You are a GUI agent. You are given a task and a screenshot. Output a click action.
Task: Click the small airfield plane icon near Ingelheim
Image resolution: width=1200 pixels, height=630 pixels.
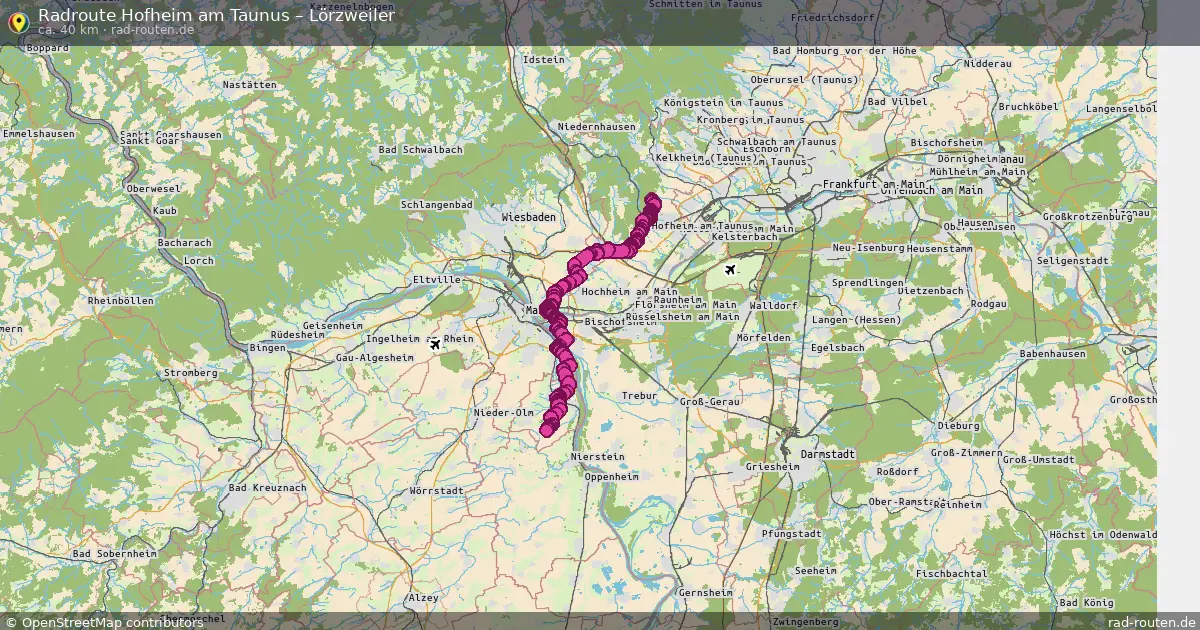(x=435, y=344)
